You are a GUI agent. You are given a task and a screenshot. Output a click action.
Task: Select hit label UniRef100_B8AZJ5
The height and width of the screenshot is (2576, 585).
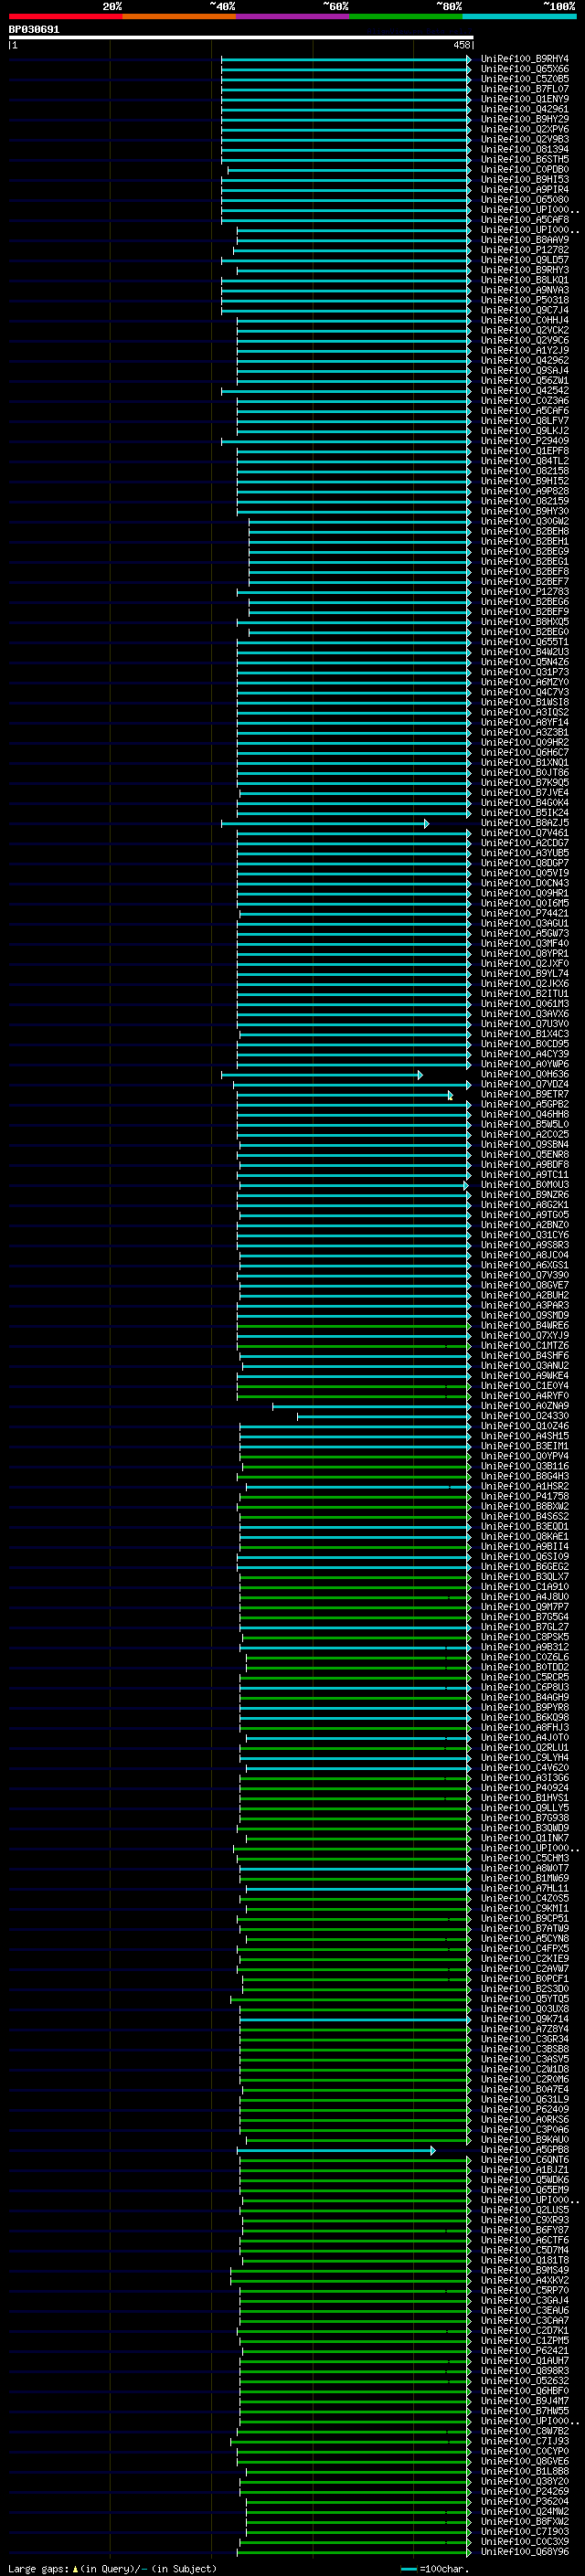524,823
